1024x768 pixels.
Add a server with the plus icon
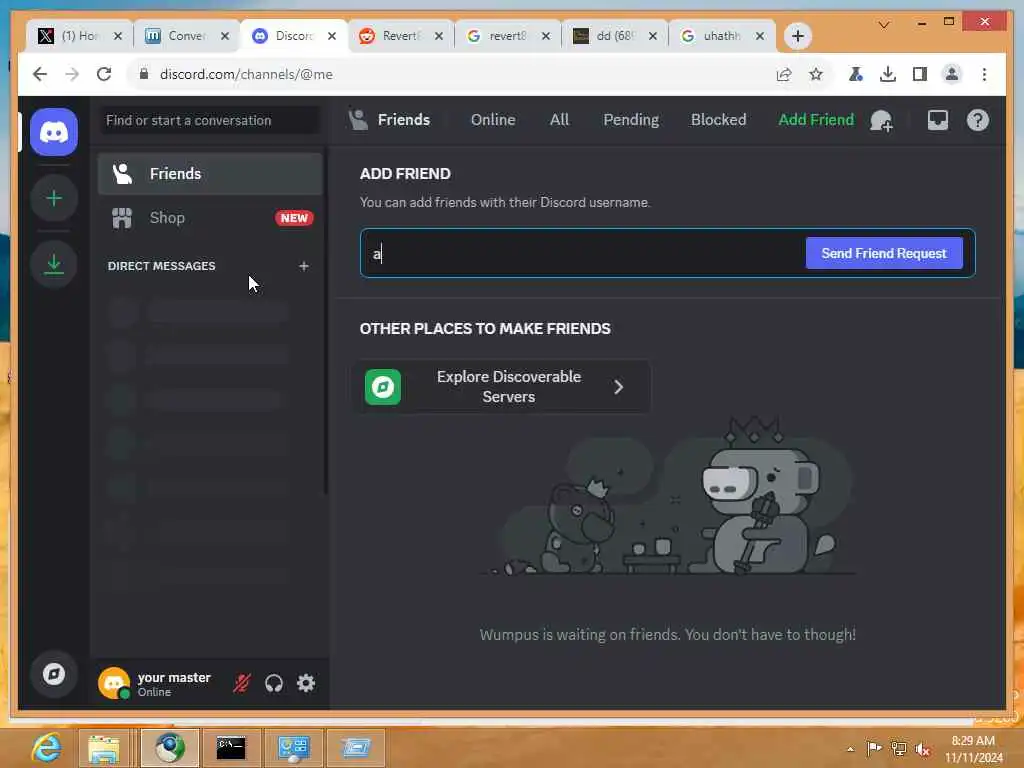click(x=54, y=198)
